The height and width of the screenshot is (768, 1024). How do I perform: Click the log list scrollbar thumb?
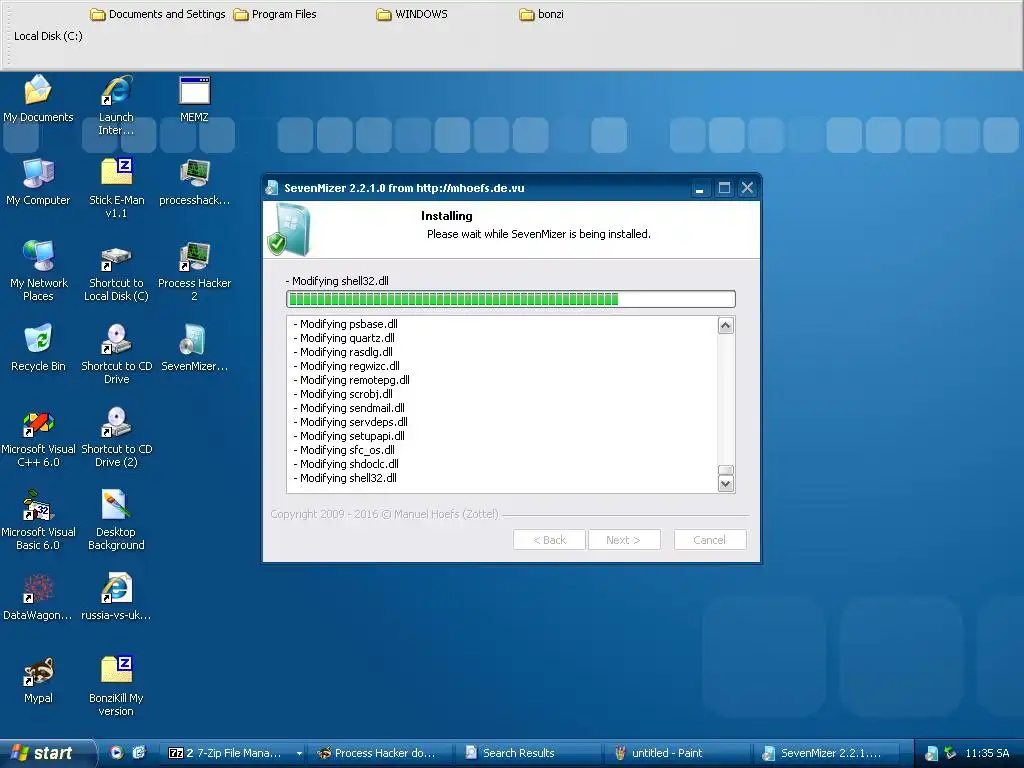726,470
